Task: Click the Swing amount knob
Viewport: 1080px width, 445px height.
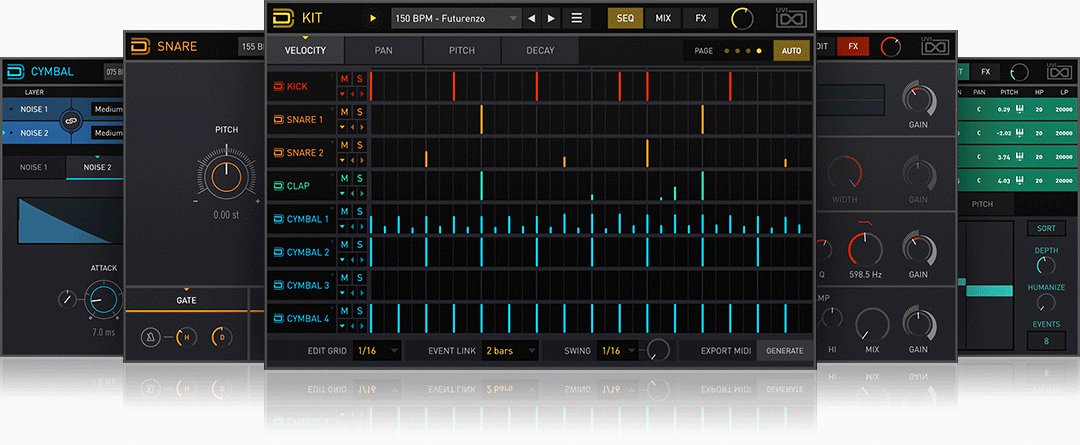Action: pyautogui.click(x=658, y=350)
